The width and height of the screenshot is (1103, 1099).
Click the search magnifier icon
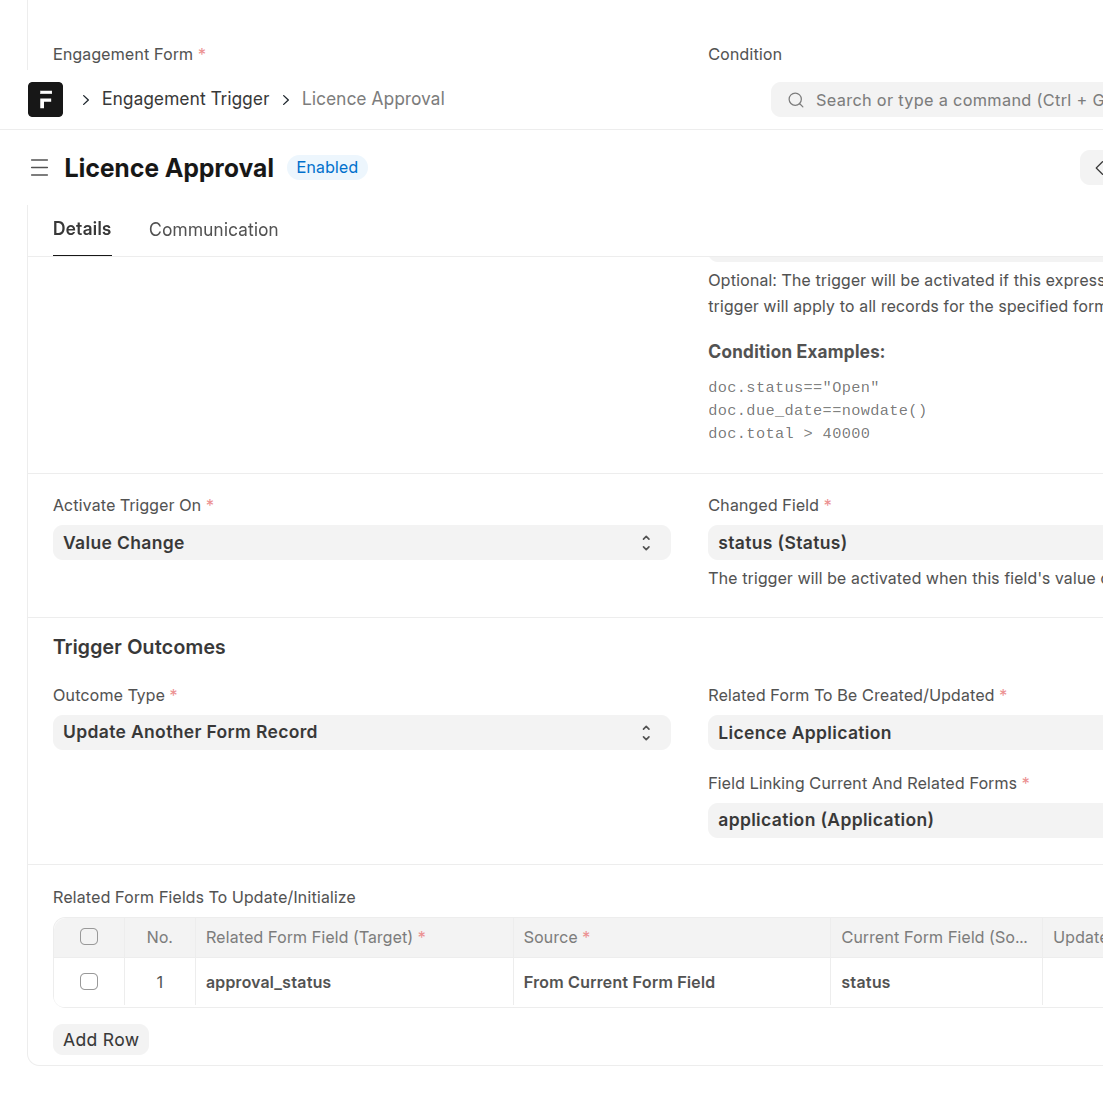coord(796,100)
